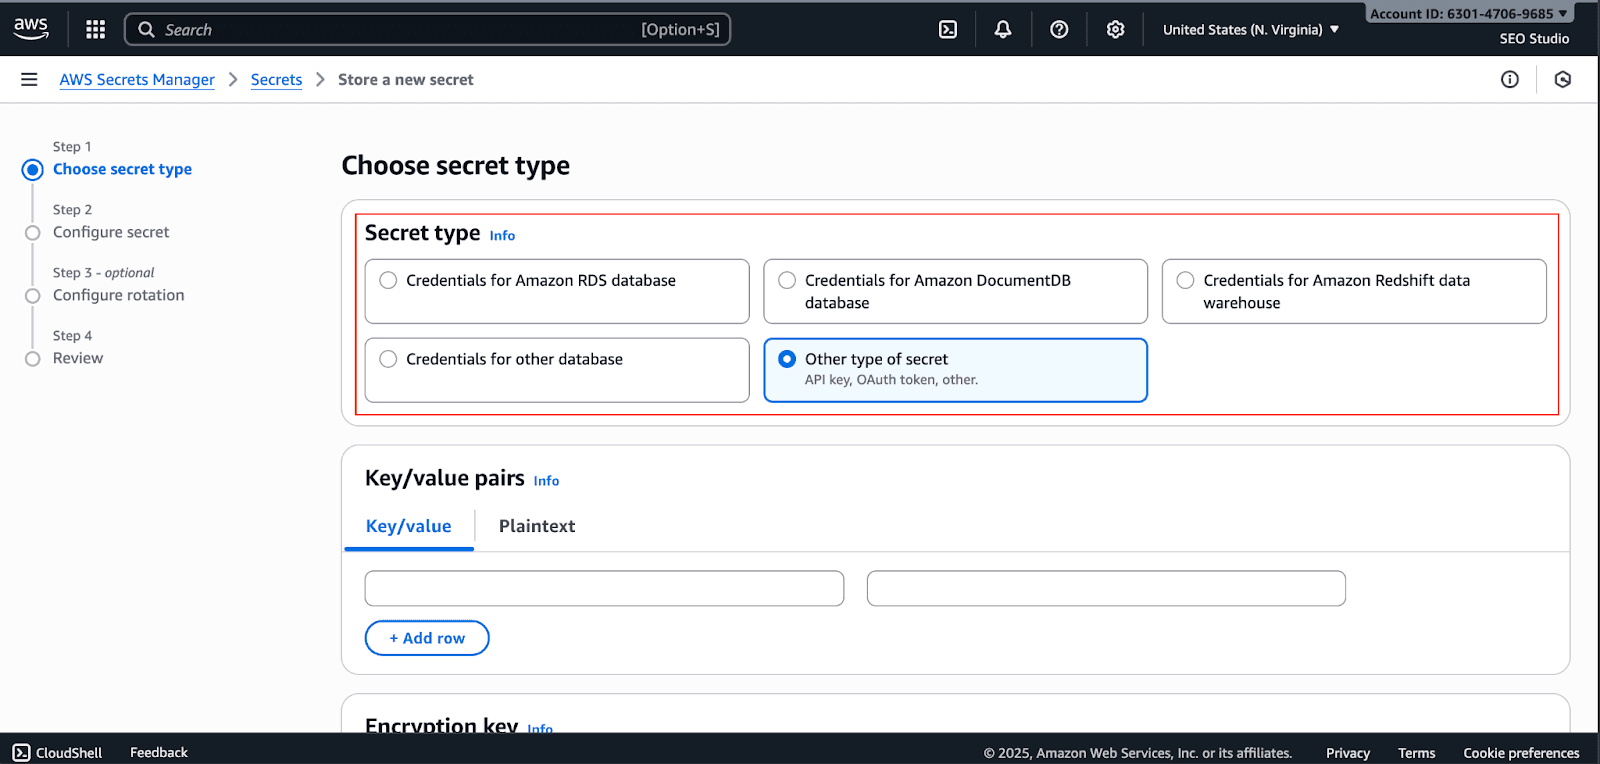1600x764 pixels.
Task: Toggle the side navigation hamburger menu
Action: (x=29, y=79)
